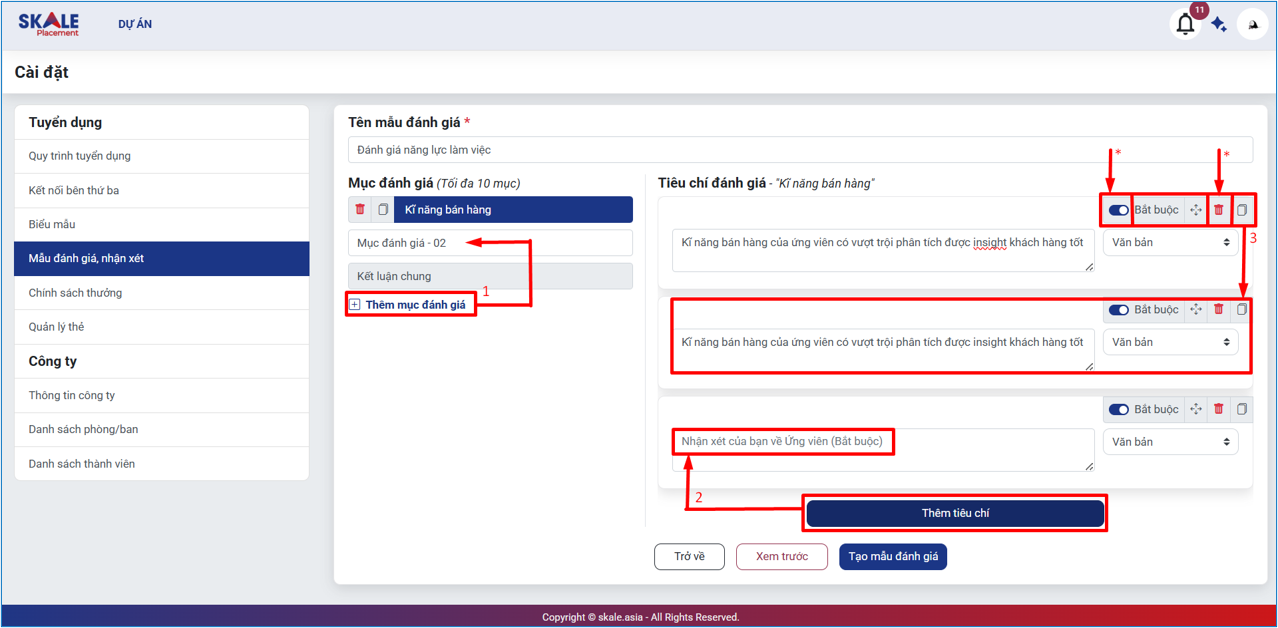Viewport: 1278px width, 628px height.
Task: Select Chính sách thưởng in sidebar
Action: (x=75, y=293)
